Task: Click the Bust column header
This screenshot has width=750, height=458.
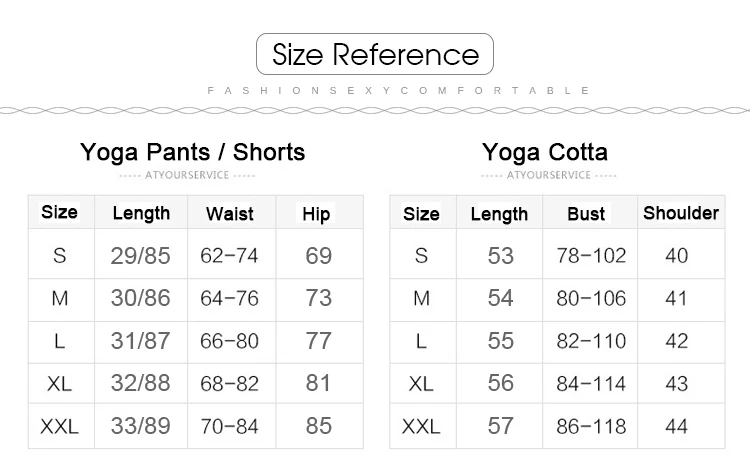Action: pos(586,214)
